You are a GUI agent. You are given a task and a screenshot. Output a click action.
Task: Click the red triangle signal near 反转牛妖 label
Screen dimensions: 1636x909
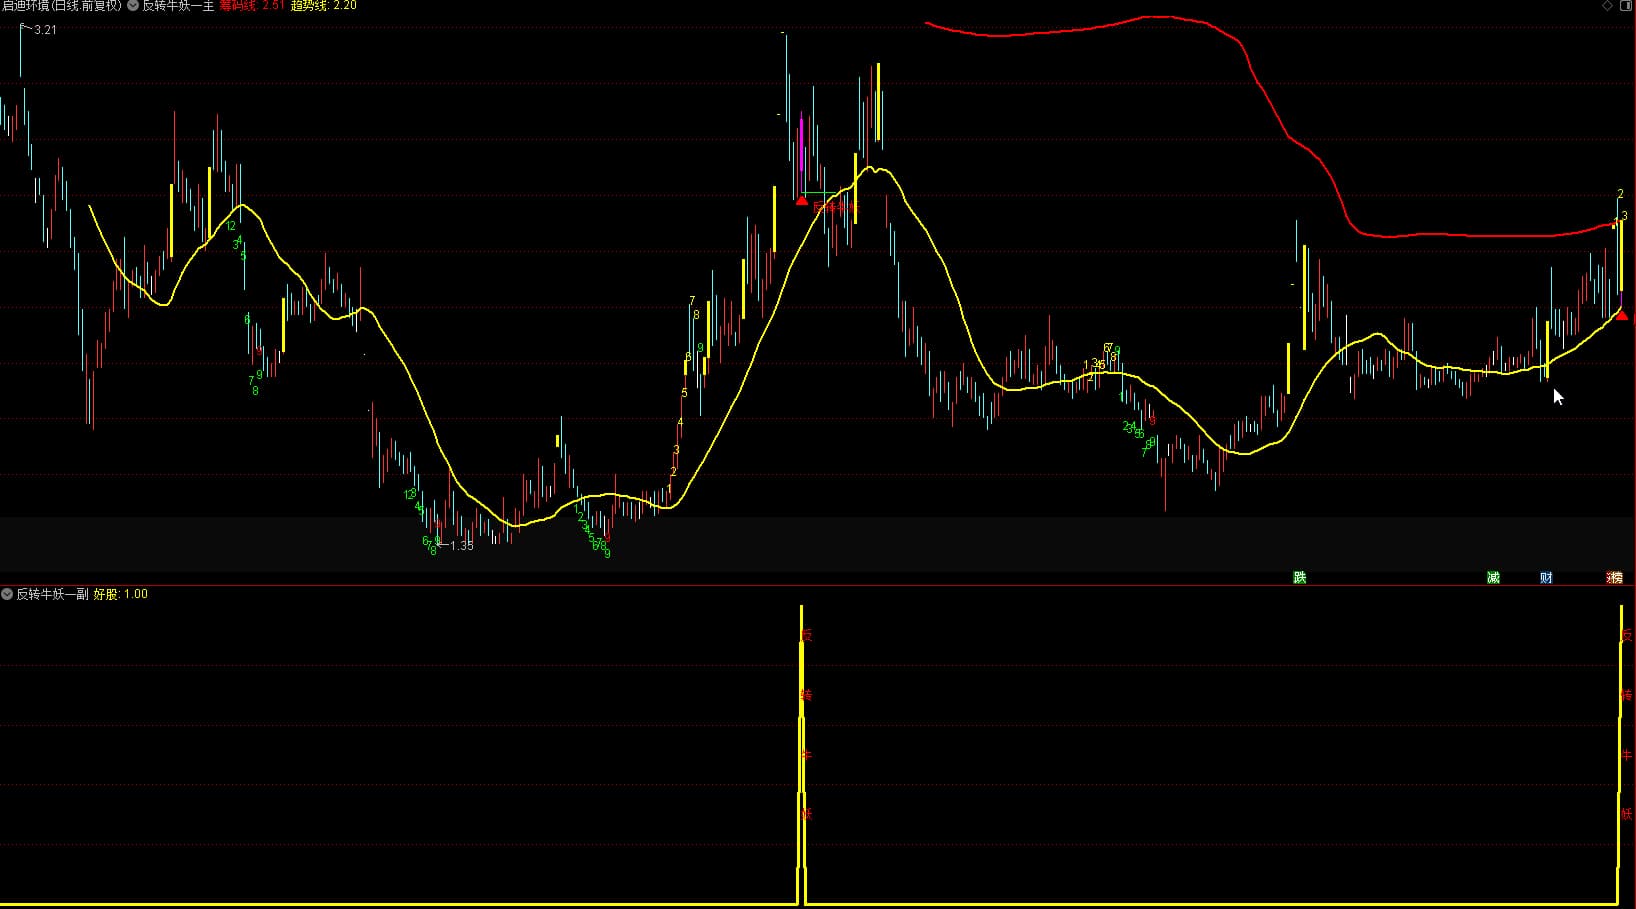[801, 201]
